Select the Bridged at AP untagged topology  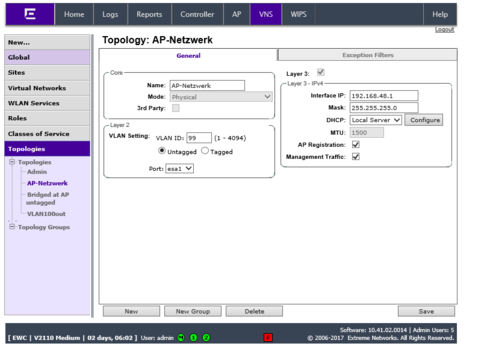click(48, 198)
